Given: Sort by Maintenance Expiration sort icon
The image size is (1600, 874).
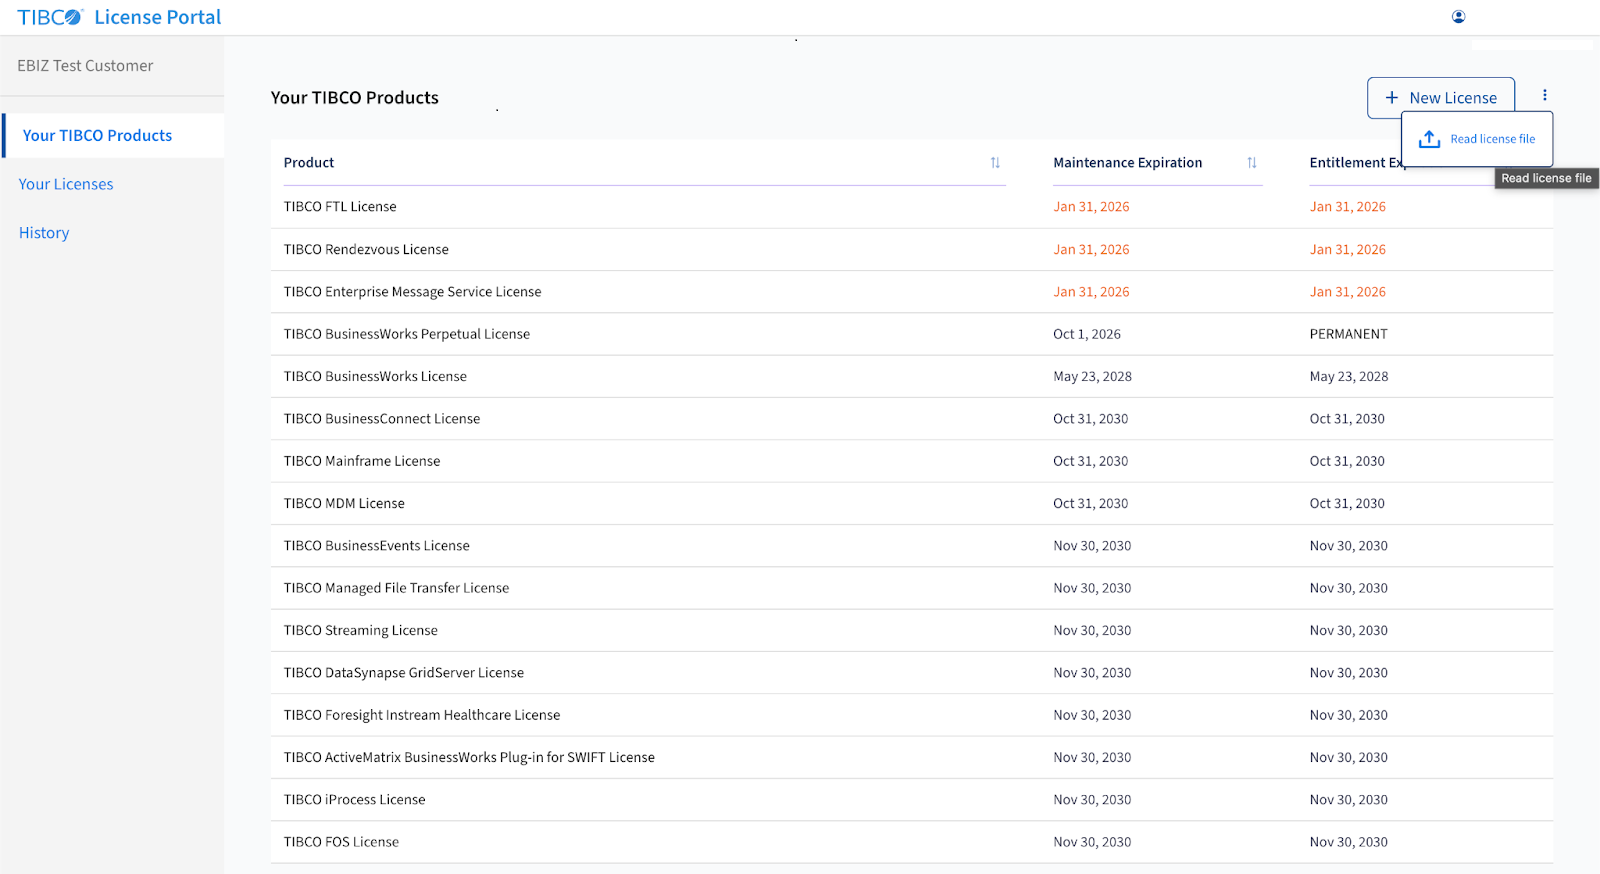Looking at the screenshot, I should pos(1251,163).
